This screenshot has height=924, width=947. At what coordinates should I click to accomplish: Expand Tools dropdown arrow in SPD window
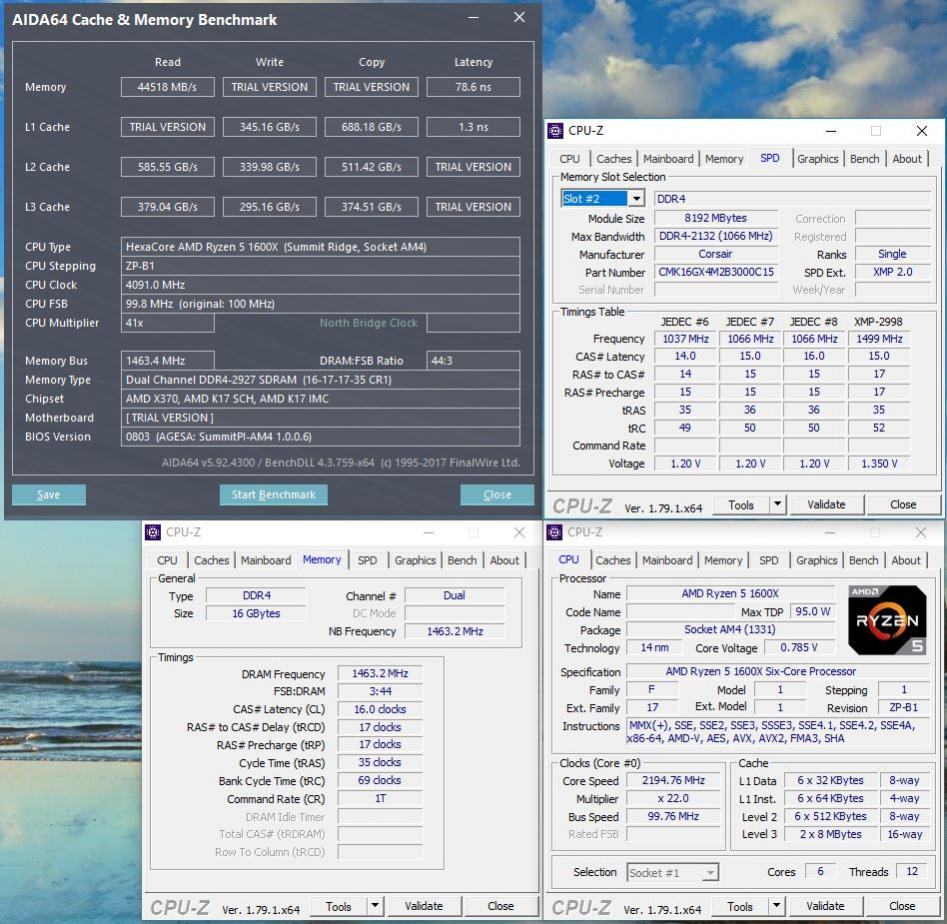point(778,504)
